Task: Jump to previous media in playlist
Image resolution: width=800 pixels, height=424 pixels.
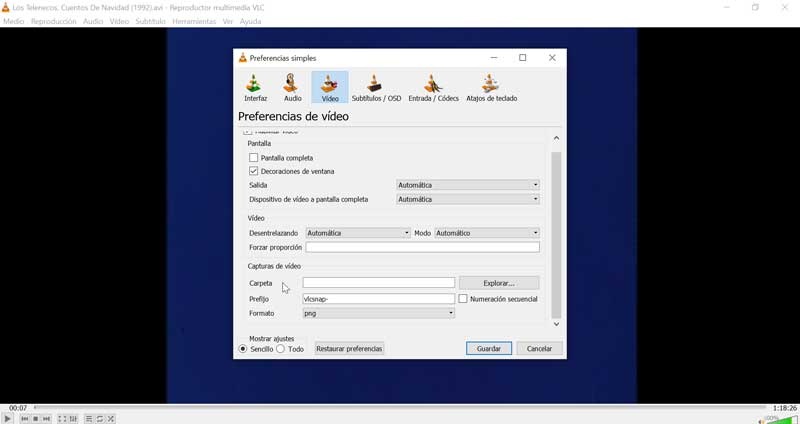Action: point(24,419)
